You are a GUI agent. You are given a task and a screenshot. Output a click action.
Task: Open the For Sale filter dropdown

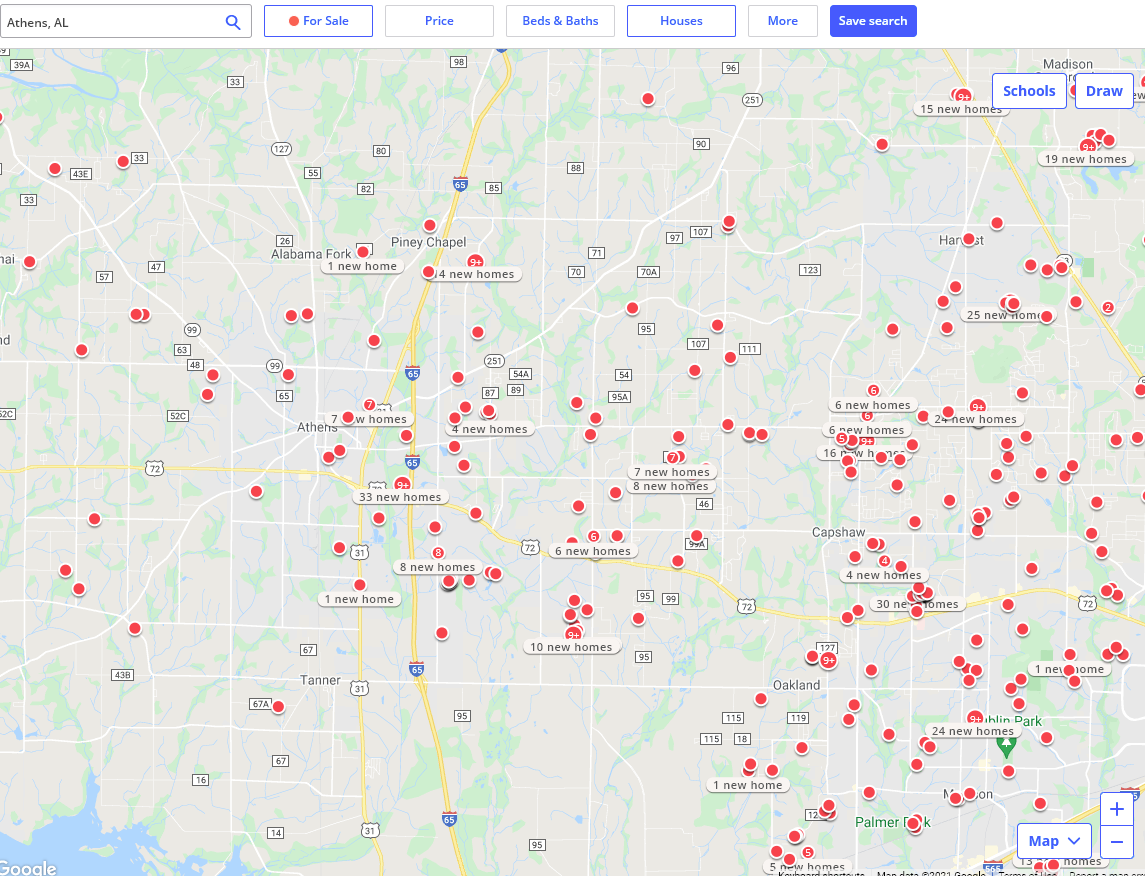click(x=318, y=21)
